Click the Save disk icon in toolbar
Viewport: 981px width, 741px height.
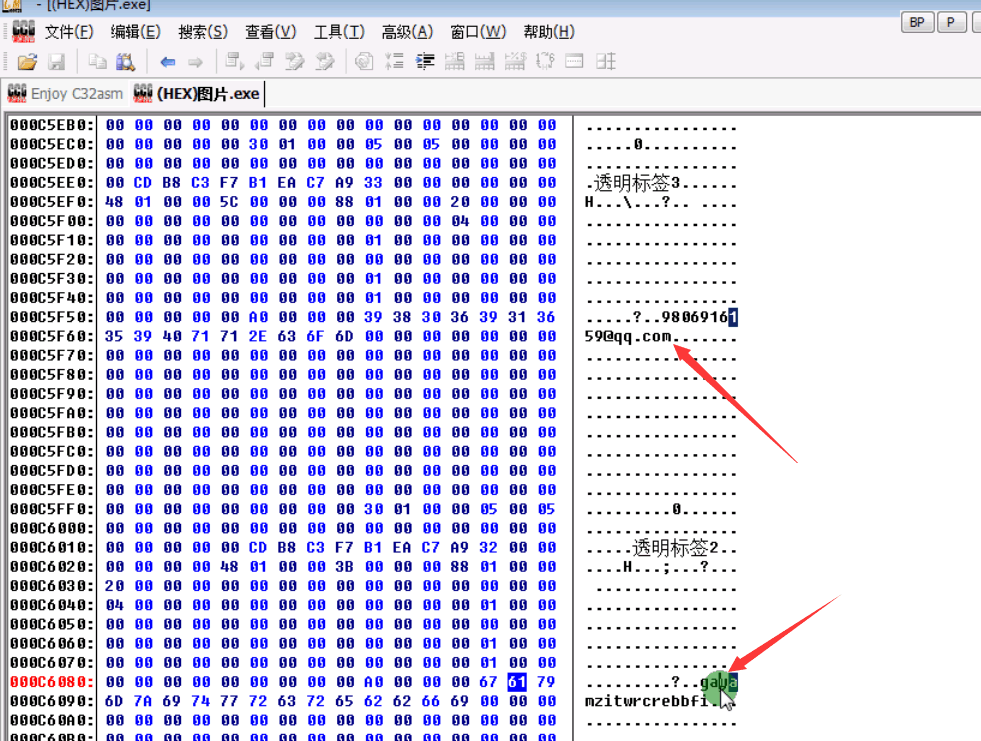56,62
